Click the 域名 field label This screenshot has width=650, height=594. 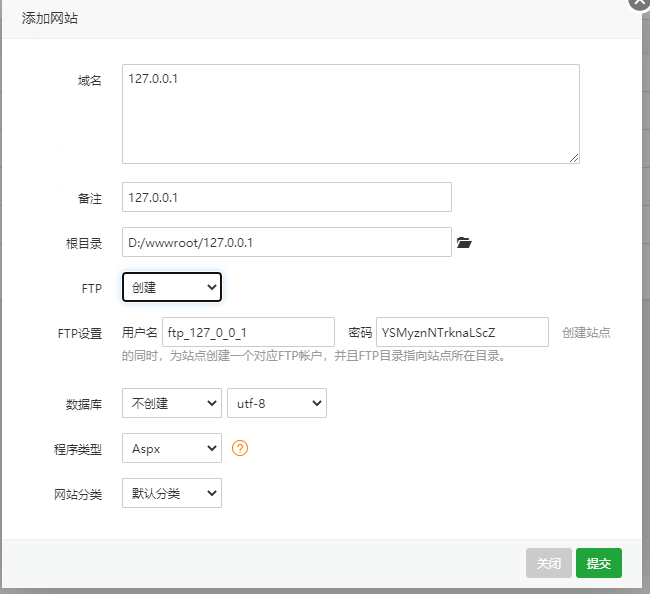coord(90,80)
